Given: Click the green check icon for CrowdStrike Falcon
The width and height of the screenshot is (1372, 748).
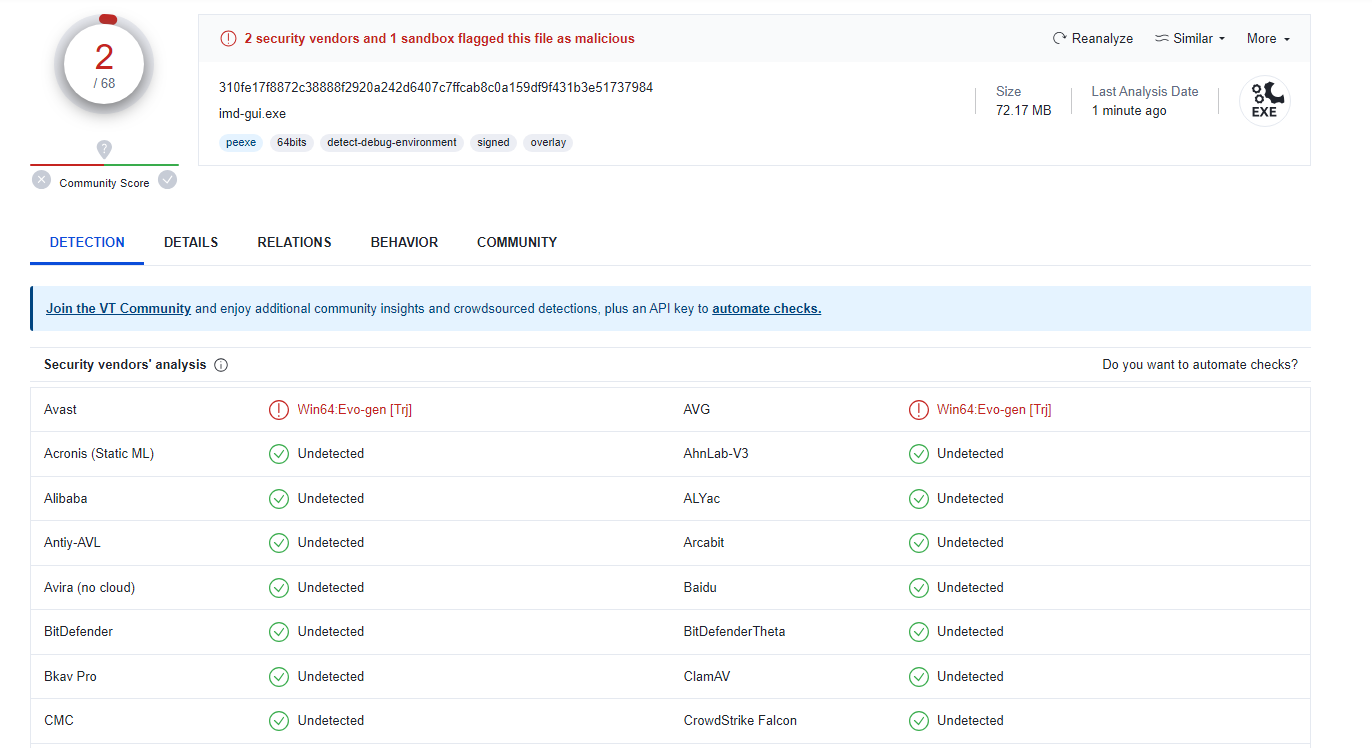Looking at the screenshot, I should coord(918,721).
